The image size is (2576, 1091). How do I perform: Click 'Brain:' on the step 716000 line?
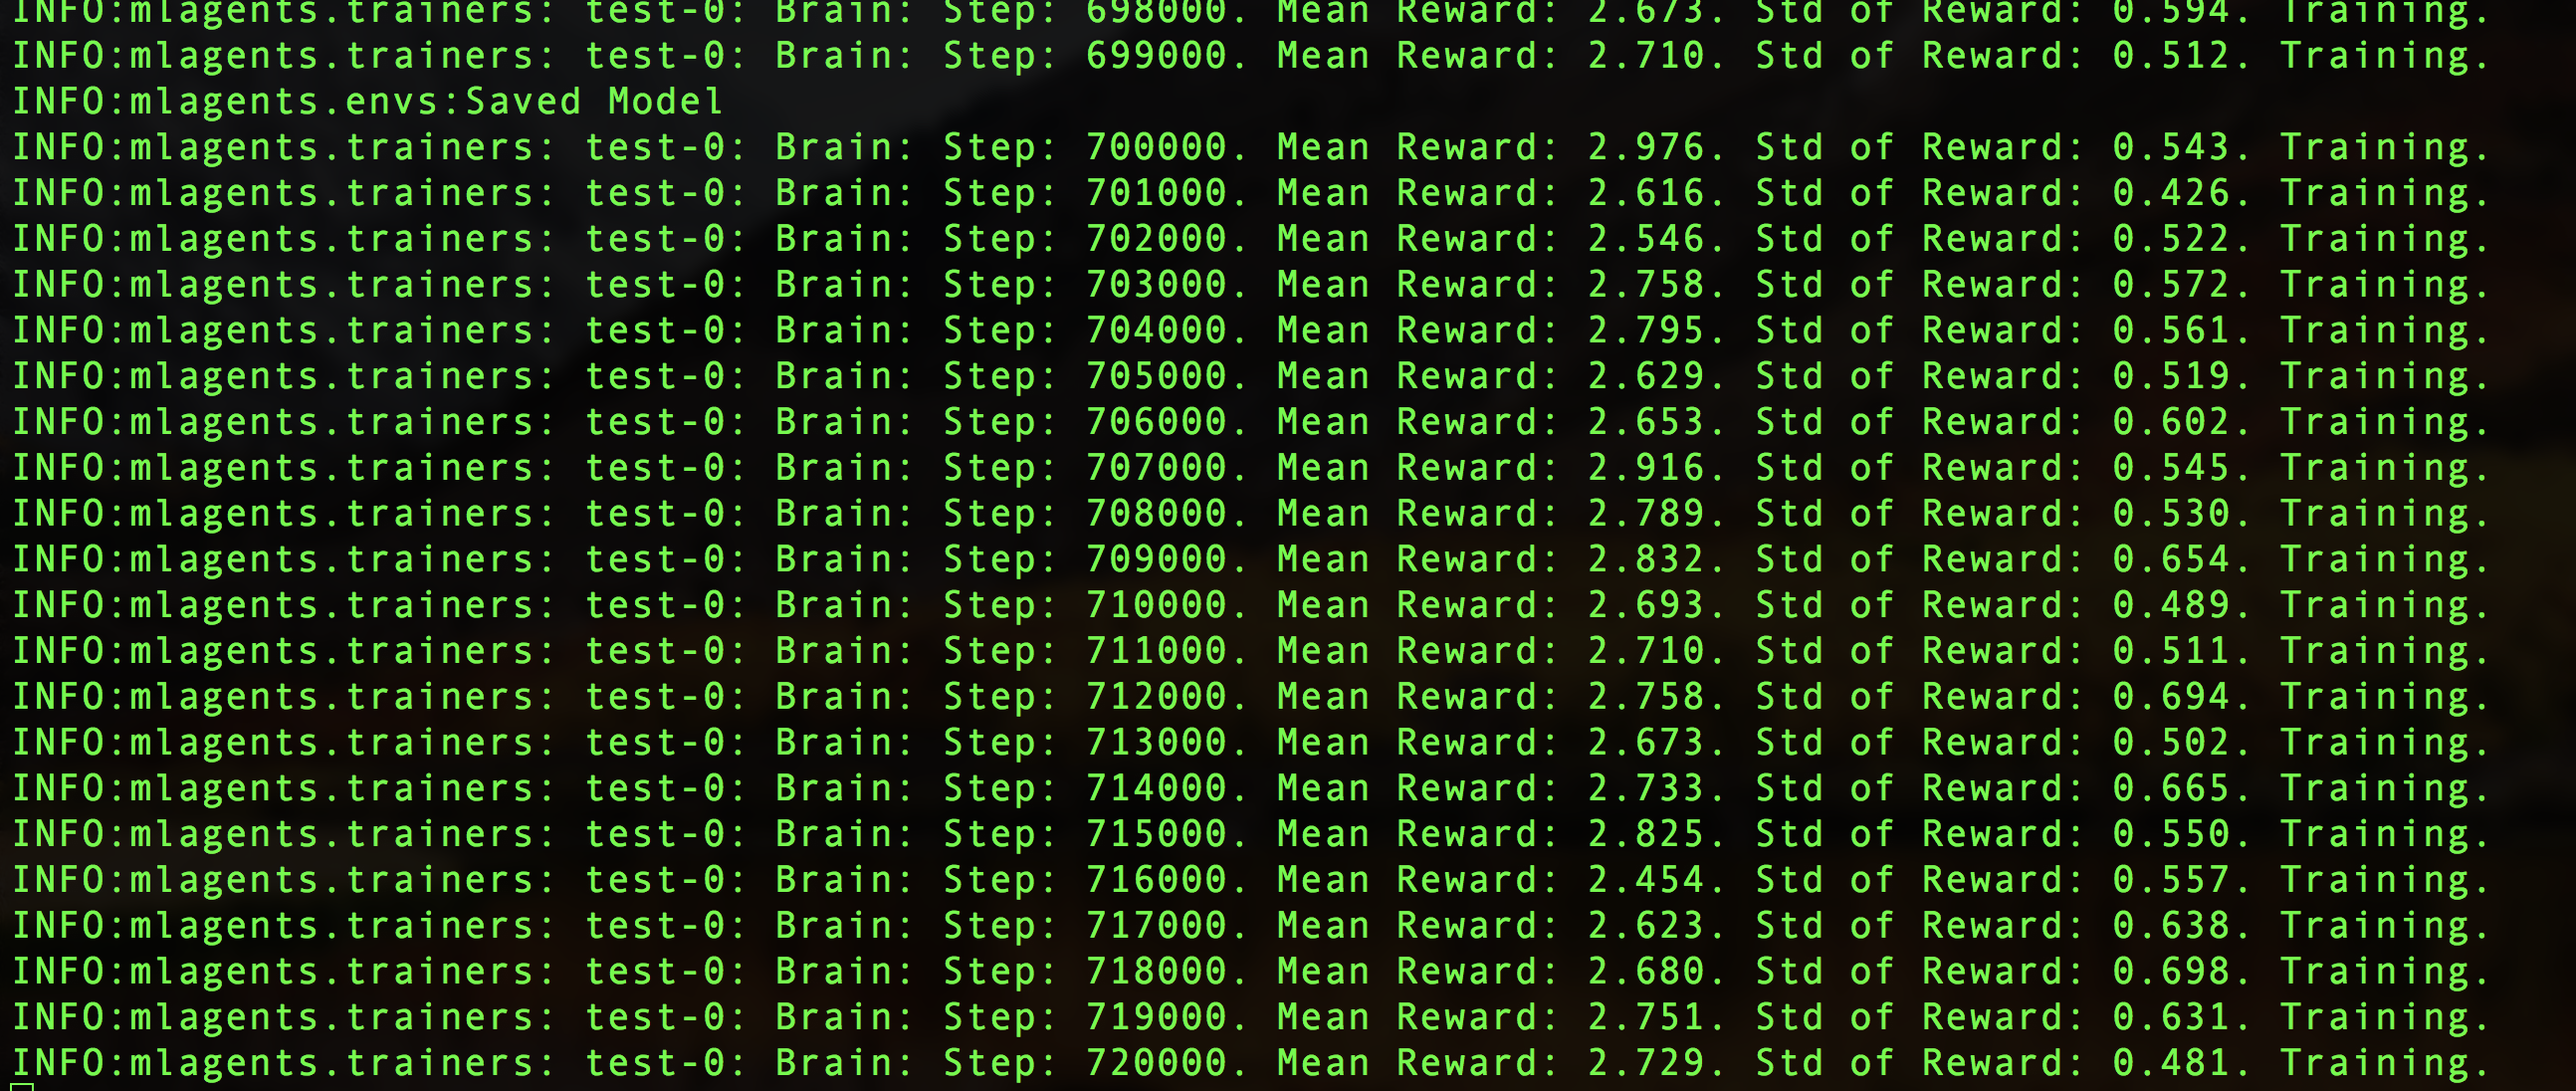(x=844, y=880)
